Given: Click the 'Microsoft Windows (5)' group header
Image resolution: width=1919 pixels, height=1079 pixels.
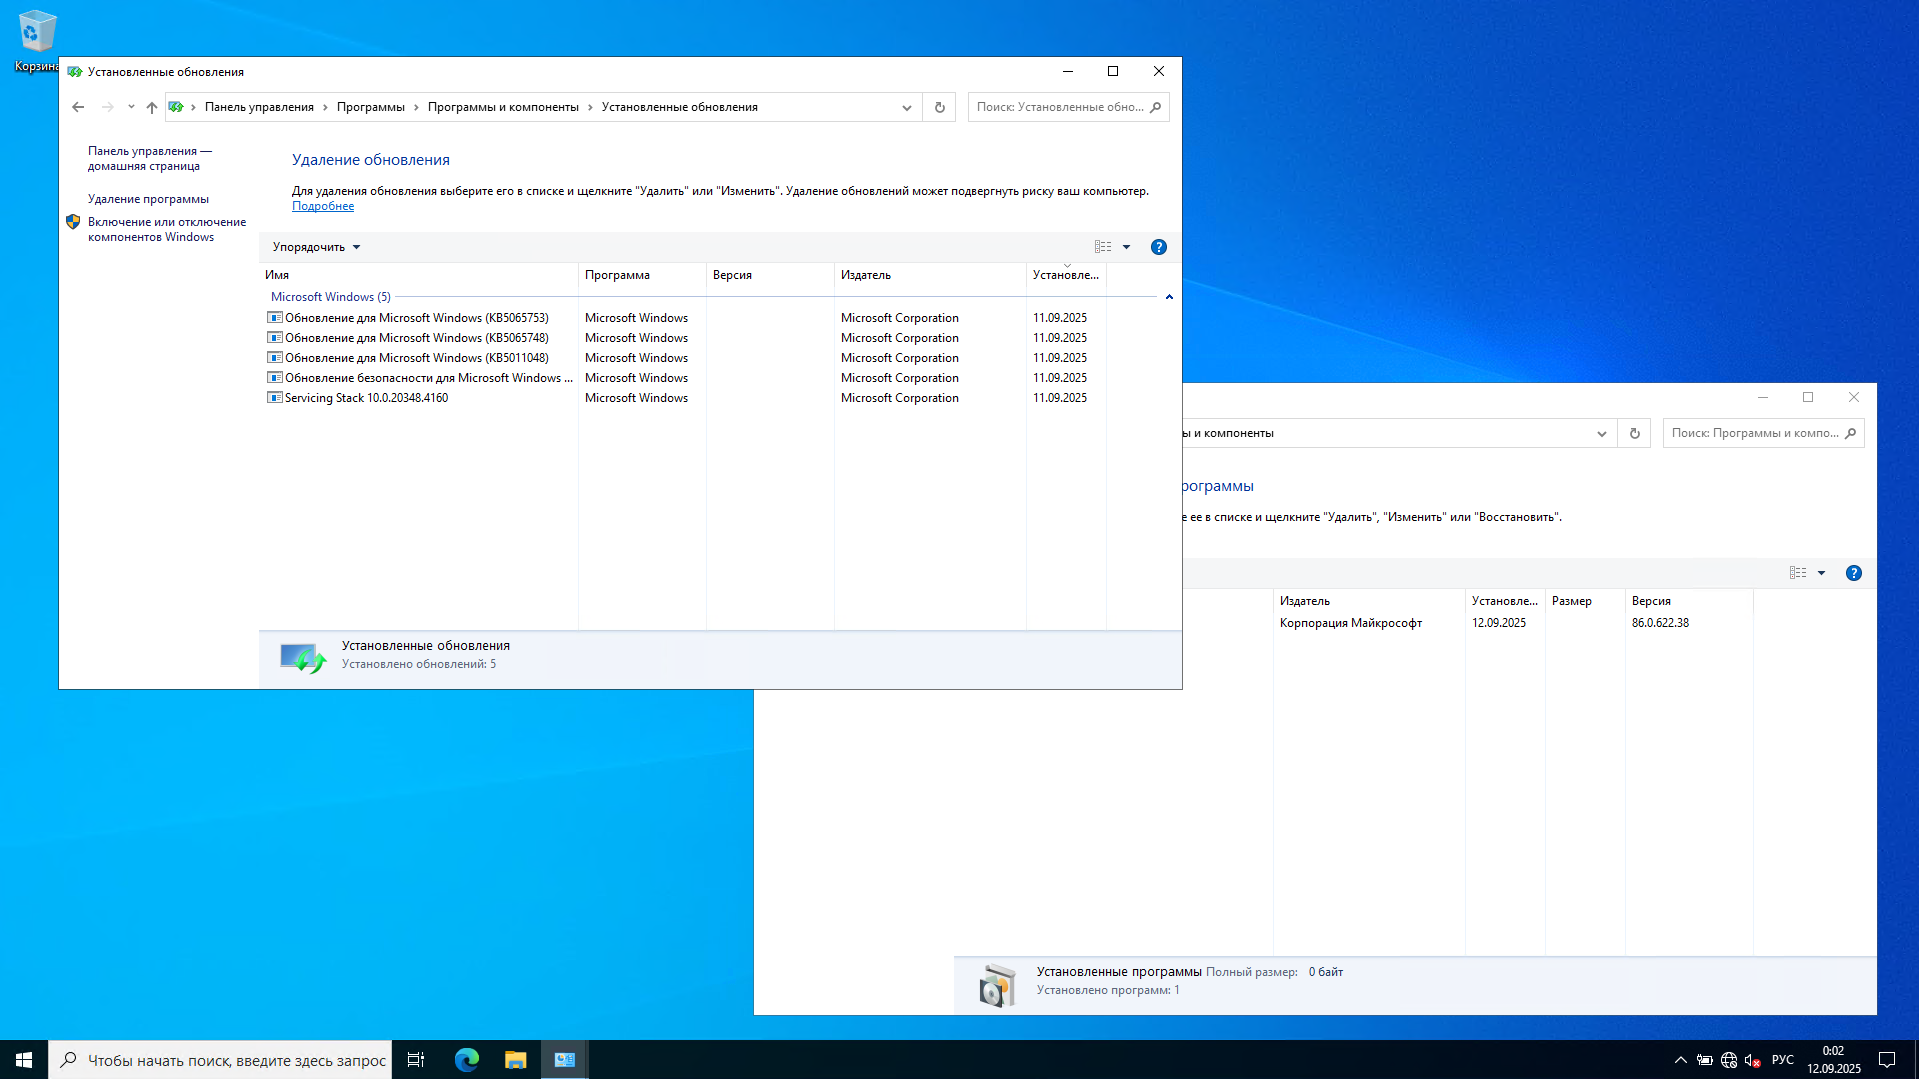Looking at the screenshot, I should coord(331,297).
